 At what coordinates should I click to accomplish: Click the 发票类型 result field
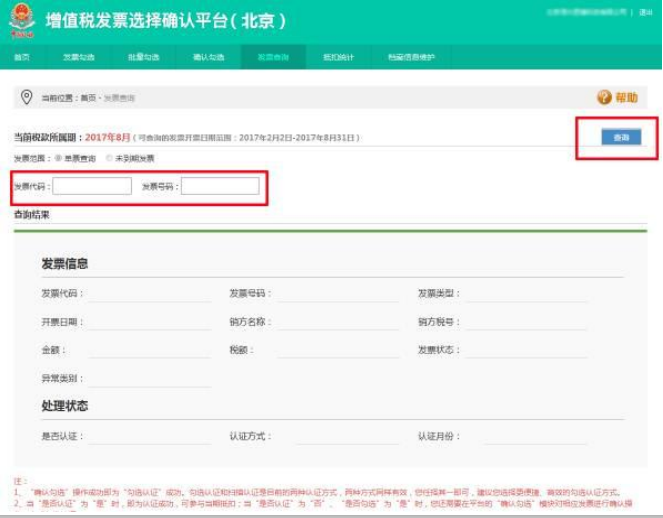point(526,293)
